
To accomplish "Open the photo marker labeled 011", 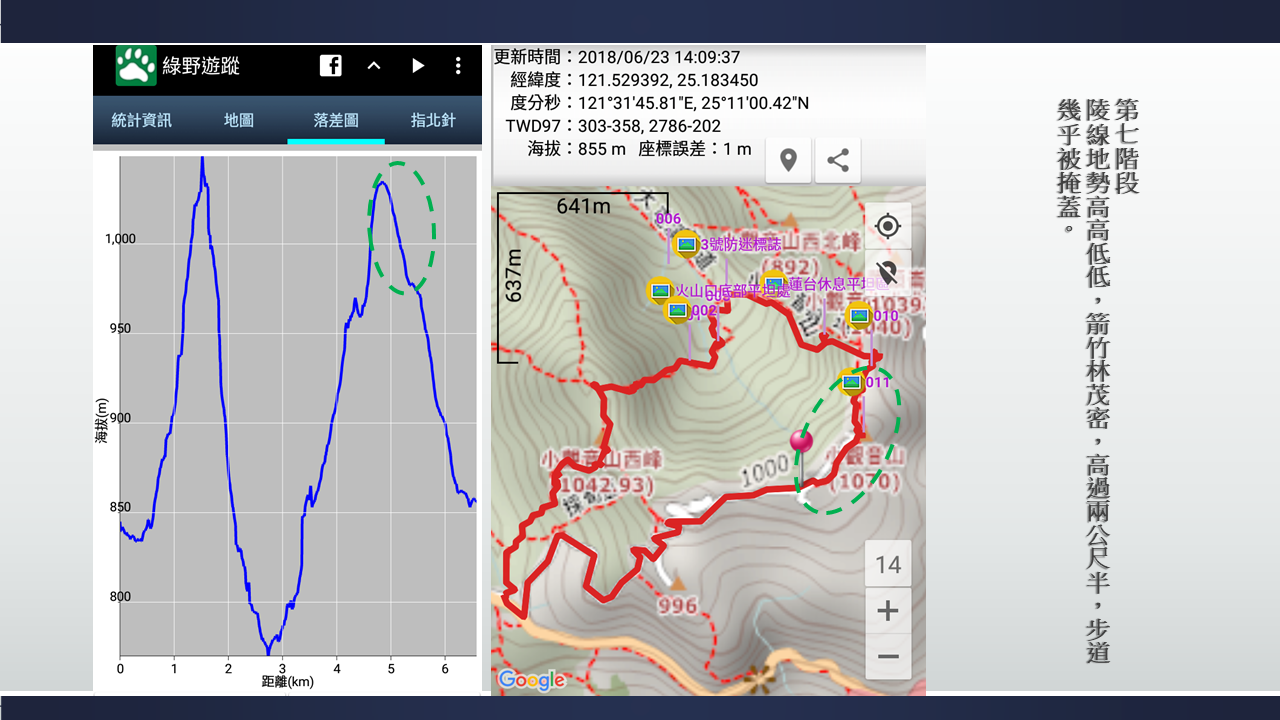I will tap(852, 382).
